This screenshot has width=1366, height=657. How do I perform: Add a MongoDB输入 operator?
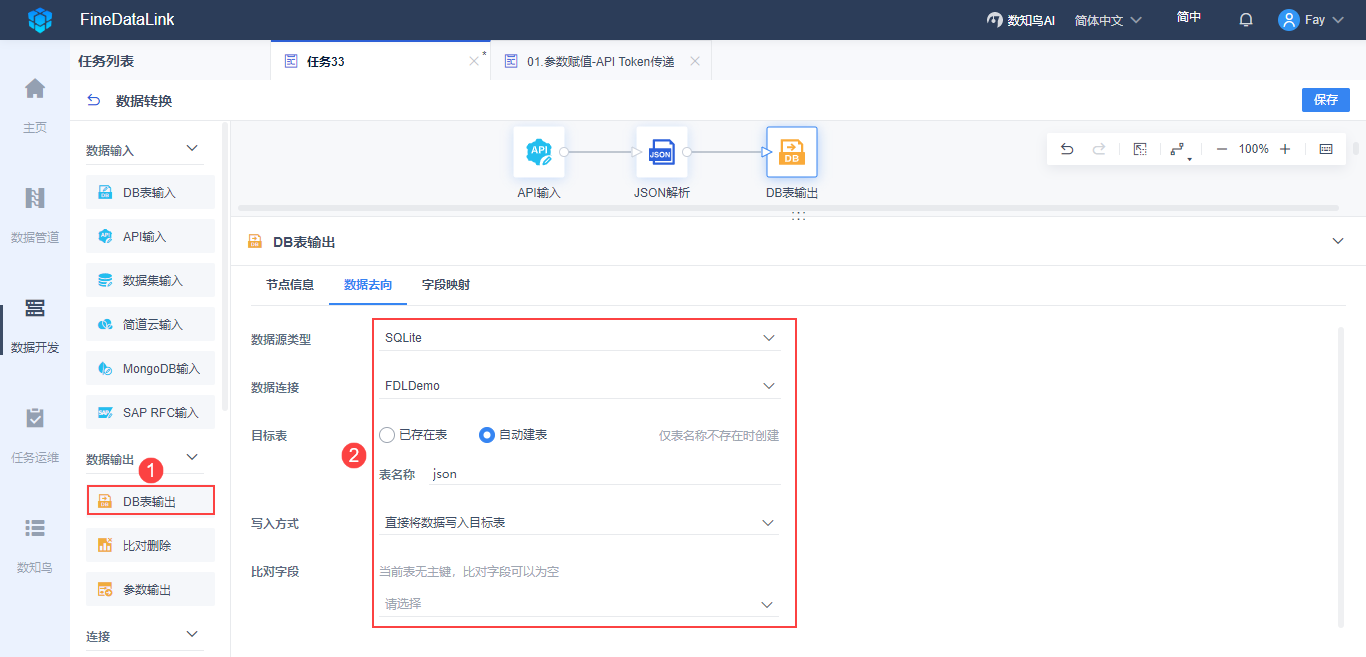point(150,368)
